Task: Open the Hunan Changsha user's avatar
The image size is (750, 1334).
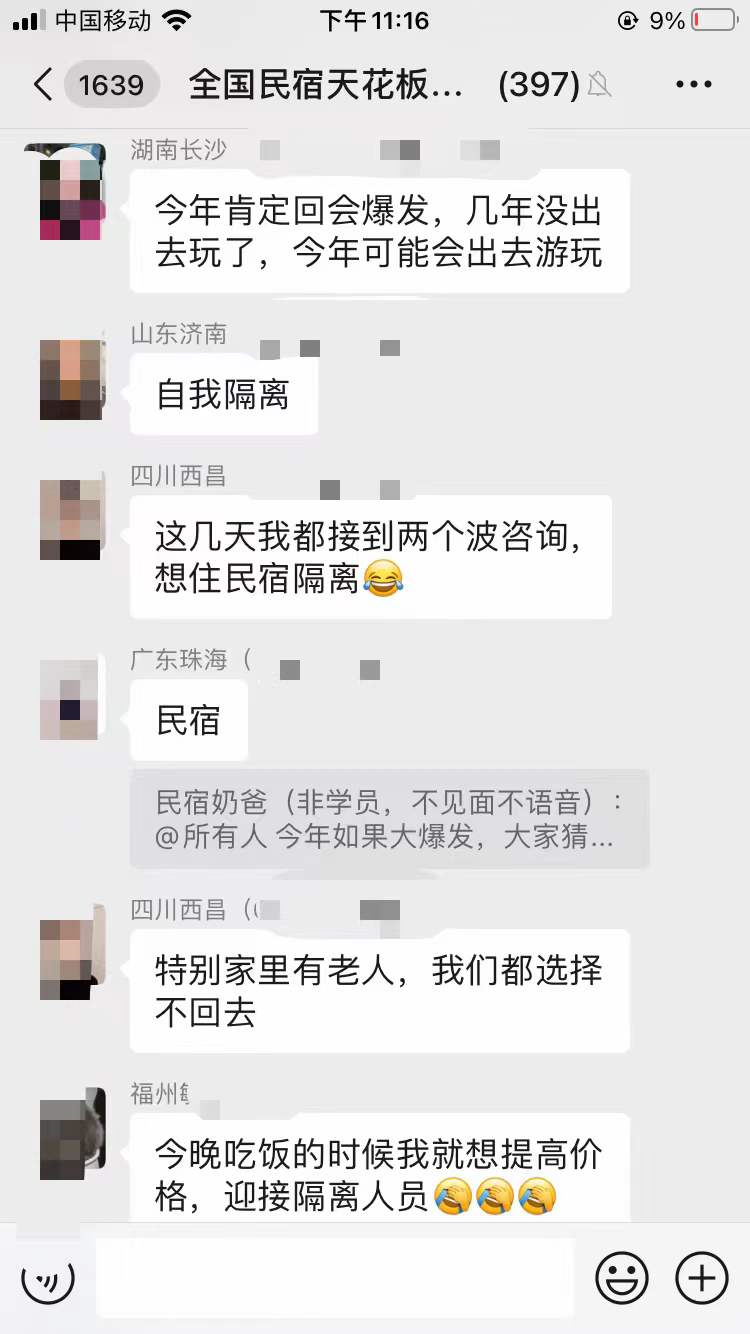Action: pyautogui.click(x=72, y=192)
